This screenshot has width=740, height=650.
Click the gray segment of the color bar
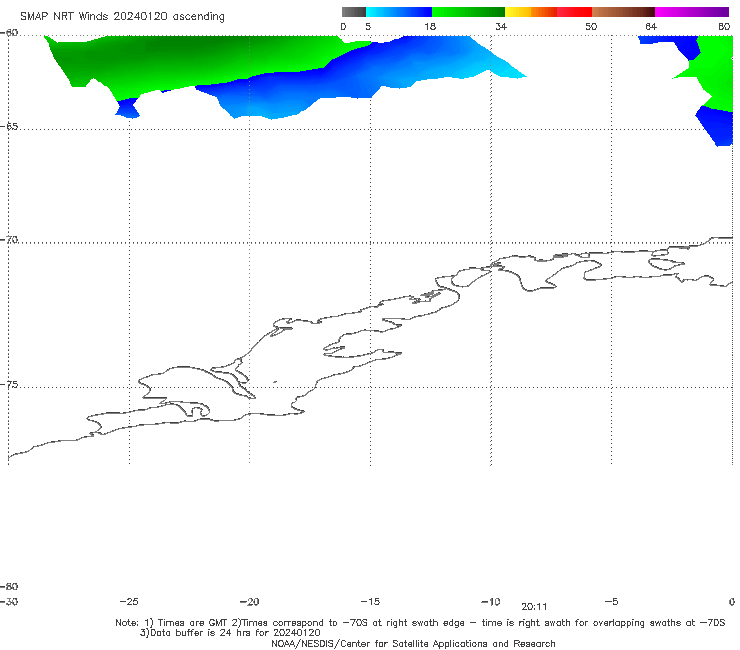click(x=354, y=12)
